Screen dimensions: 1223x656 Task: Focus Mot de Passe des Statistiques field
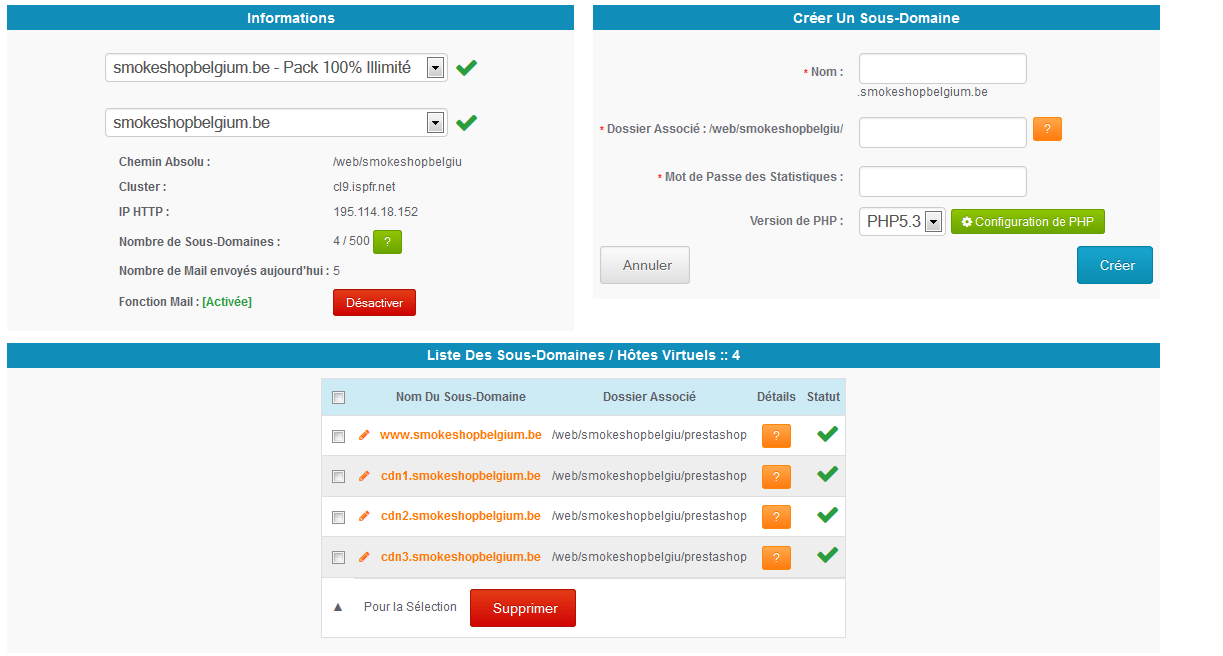pos(943,182)
